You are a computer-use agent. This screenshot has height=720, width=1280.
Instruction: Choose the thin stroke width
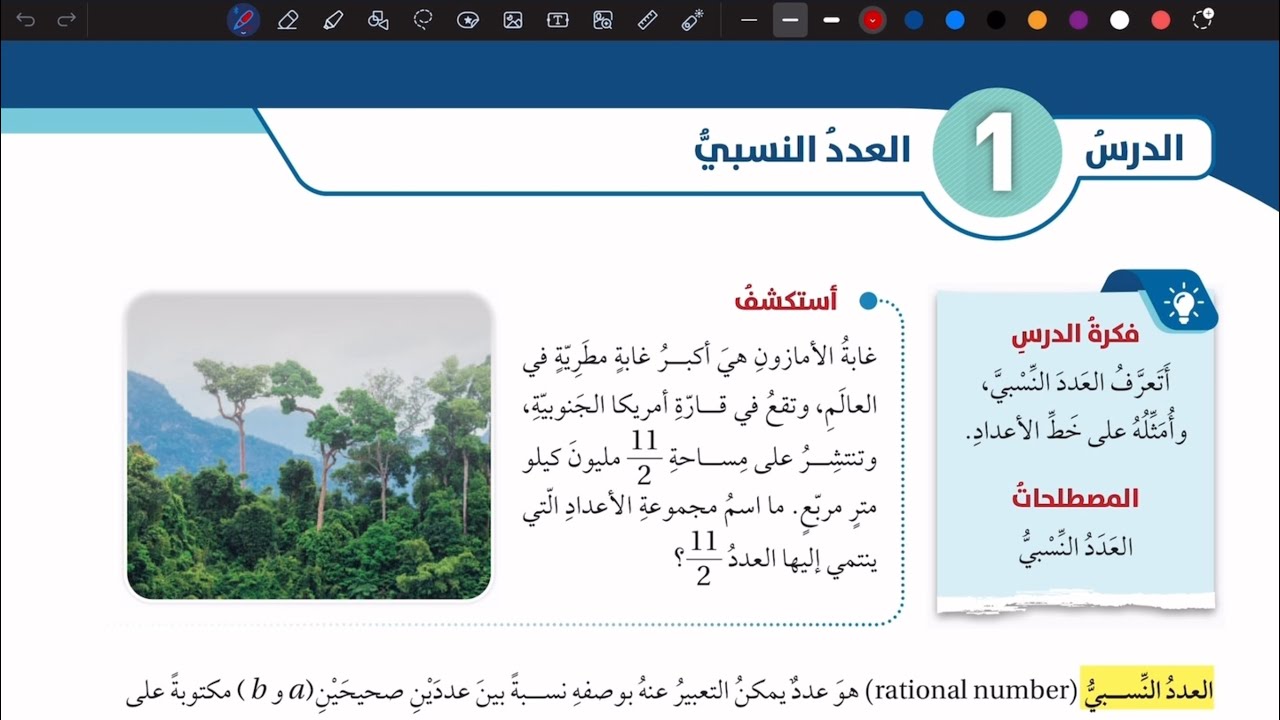coord(749,20)
